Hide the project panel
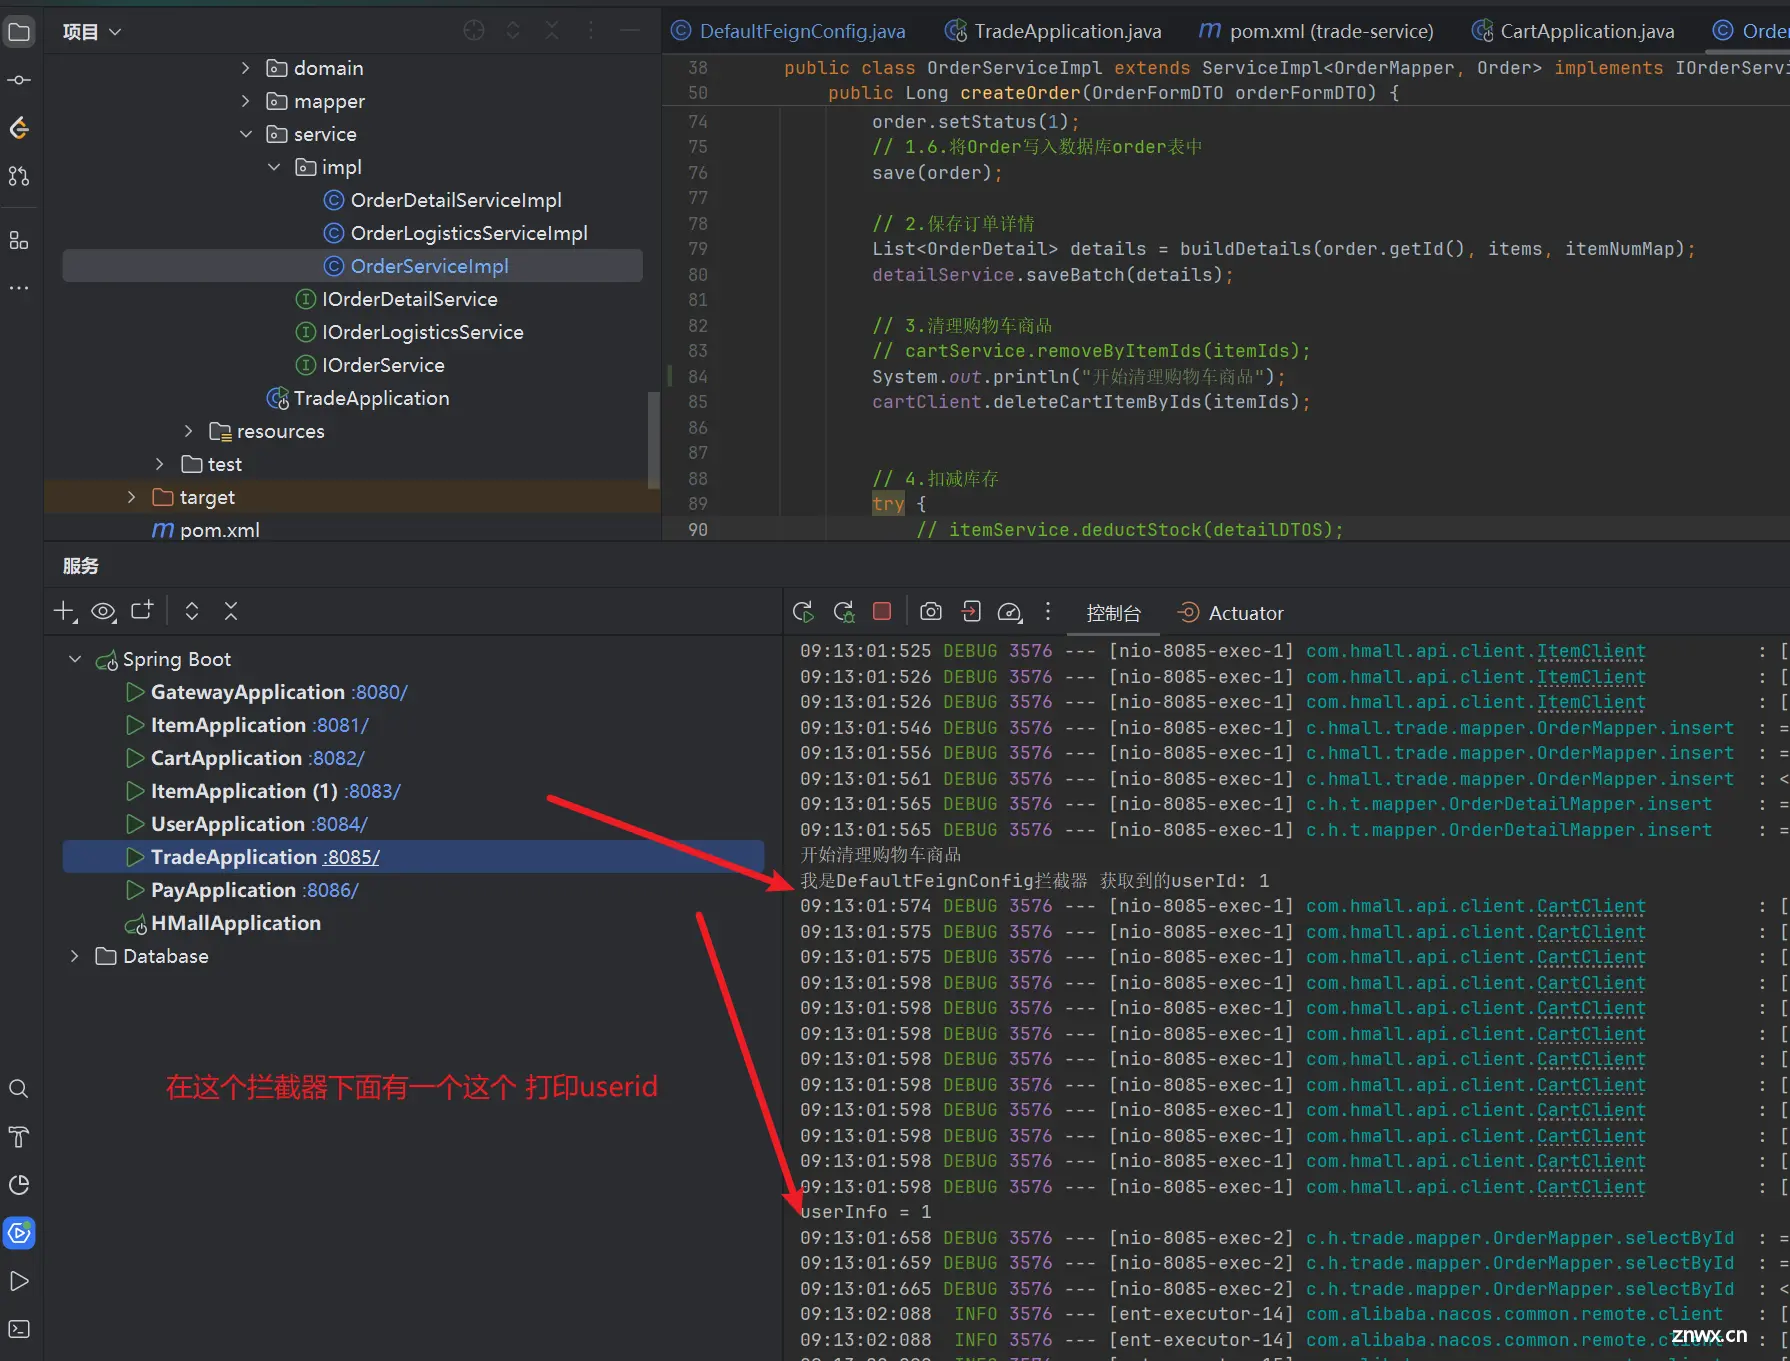 [x=630, y=31]
